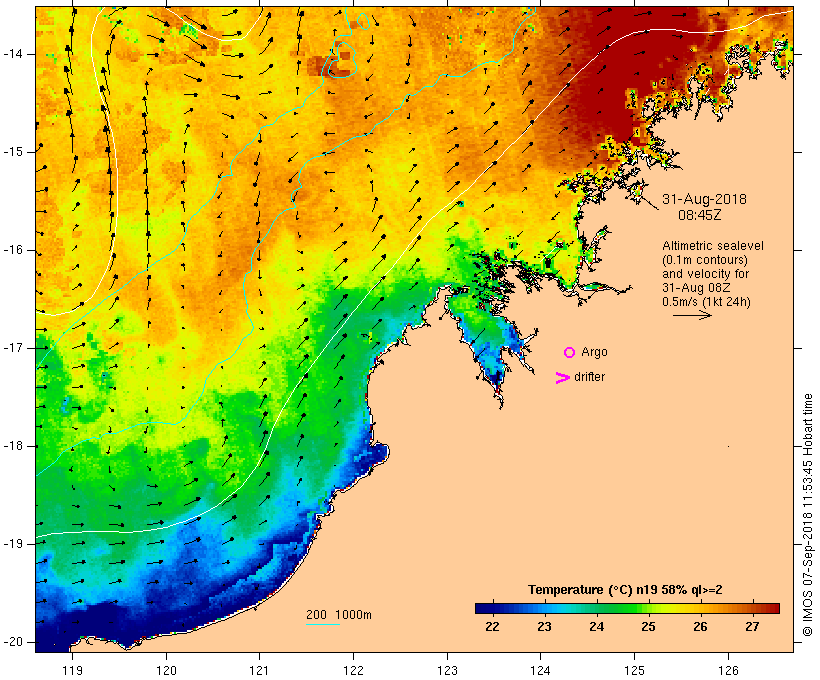Click the longitude label 124
Viewport: 820px width, 680px height.
click(540, 670)
